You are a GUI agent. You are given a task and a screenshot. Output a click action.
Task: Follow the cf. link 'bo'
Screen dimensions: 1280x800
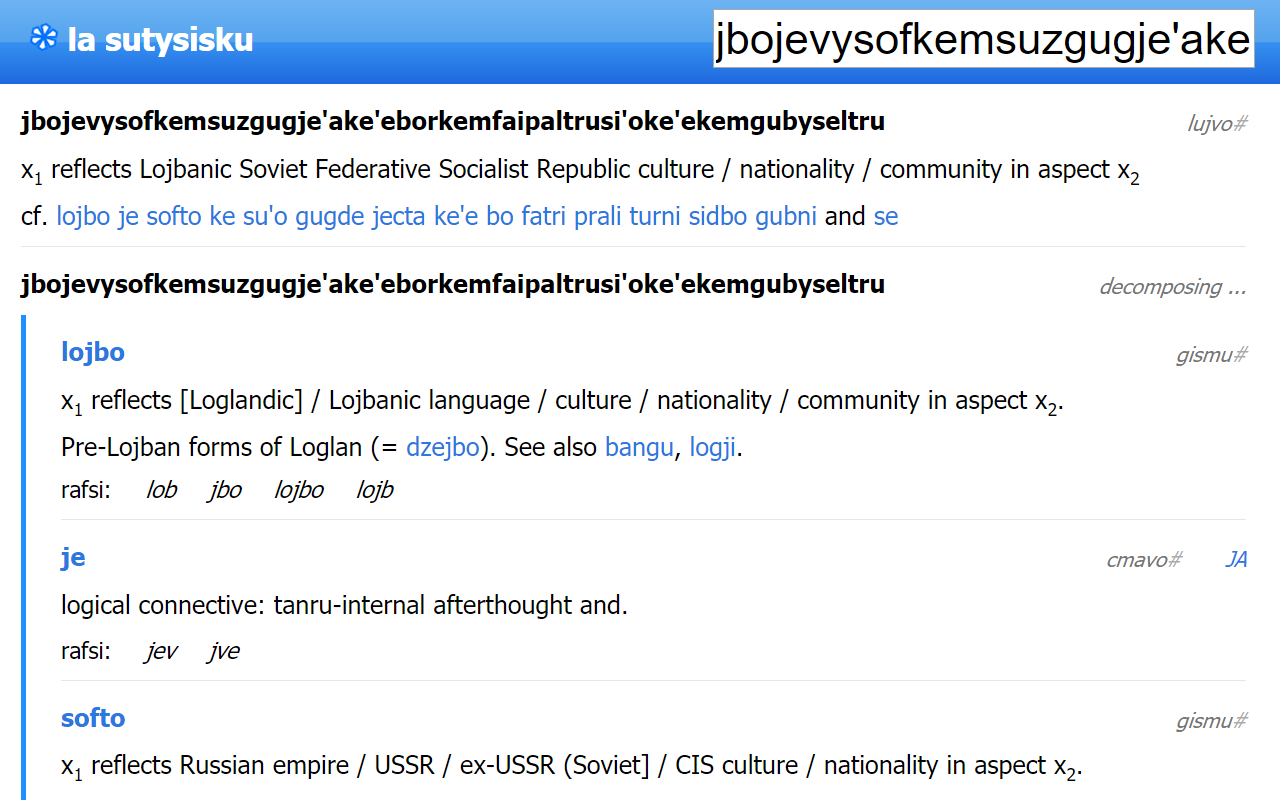point(499,216)
